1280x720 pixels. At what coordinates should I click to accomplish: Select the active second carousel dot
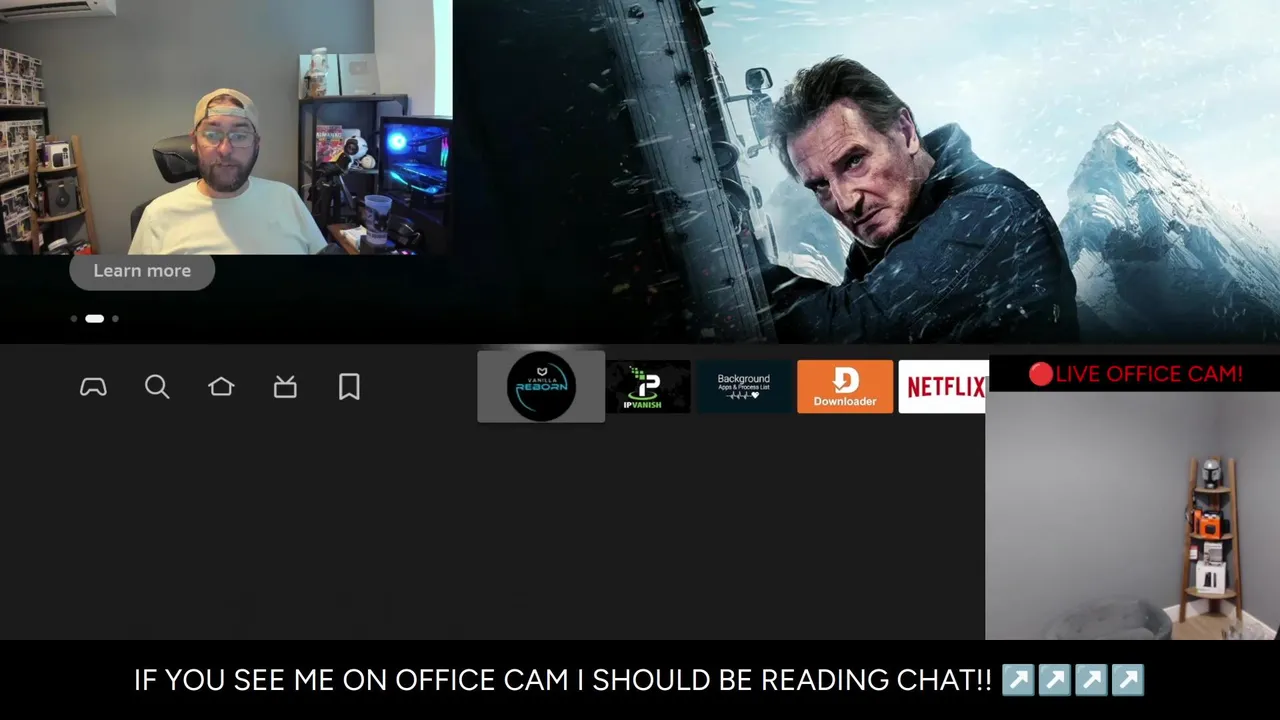pos(94,319)
